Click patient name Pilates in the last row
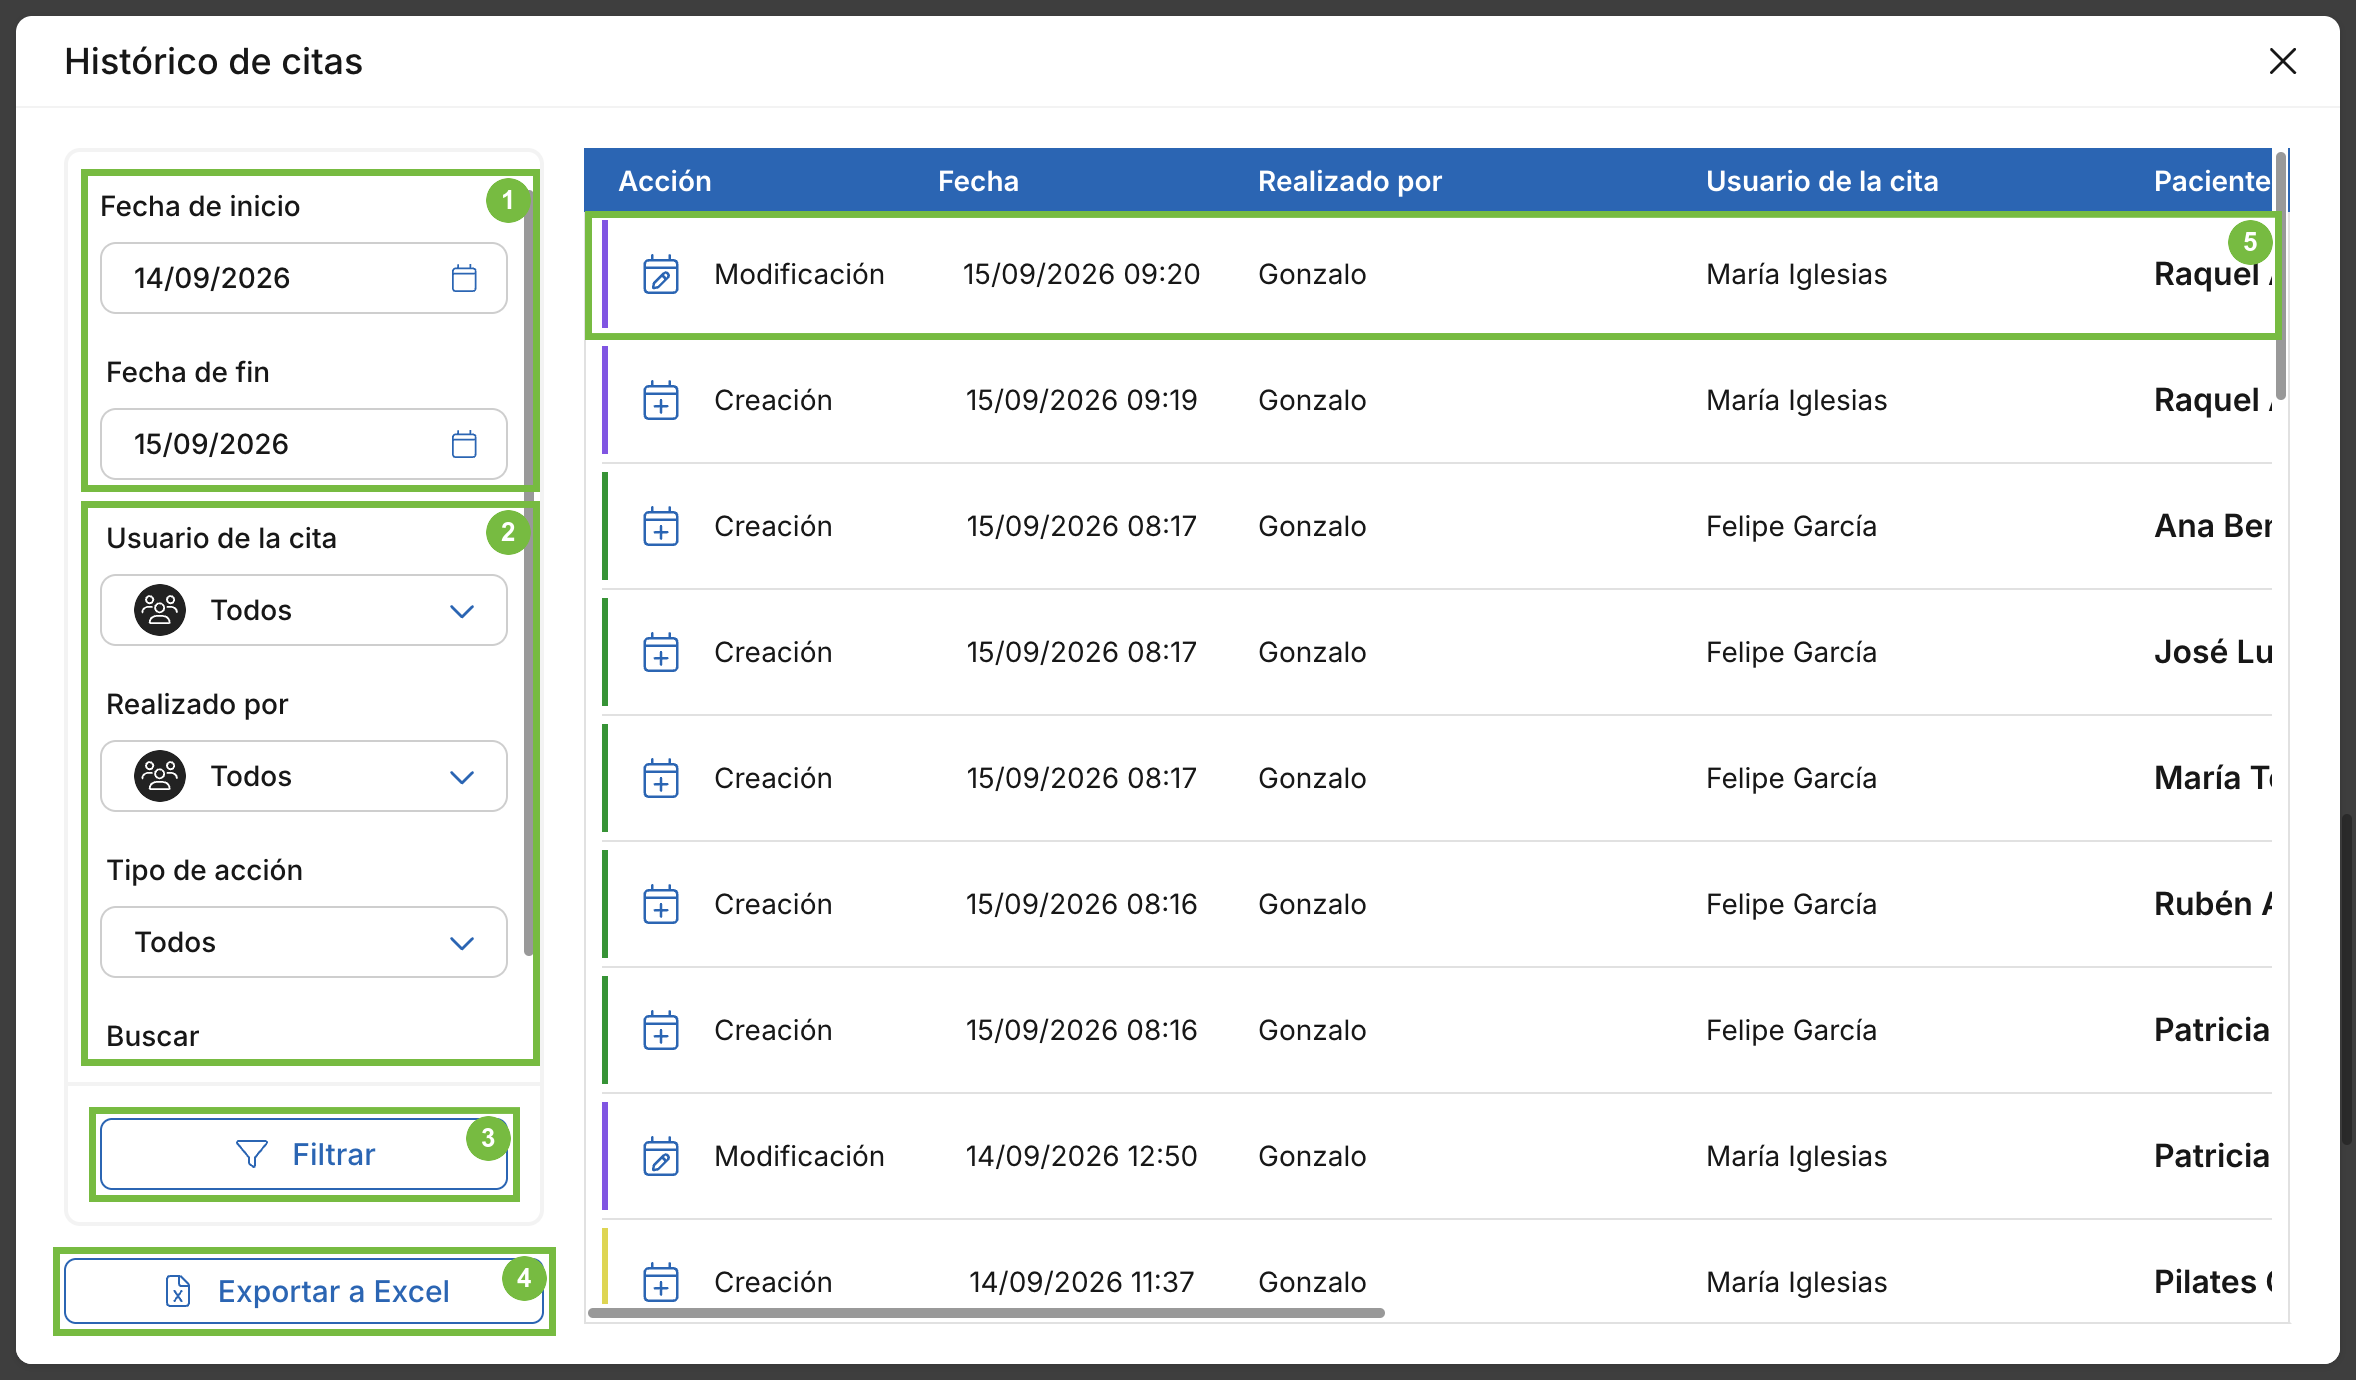This screenshot has width=2356, height=1380. [x=2213, y=1282]
